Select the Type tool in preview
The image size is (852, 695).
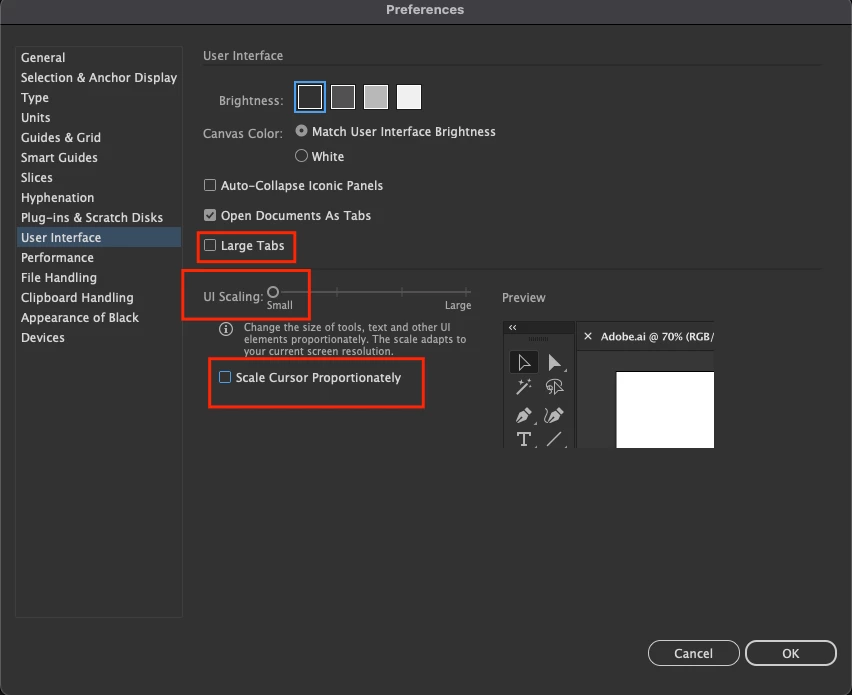click(524, 439)
